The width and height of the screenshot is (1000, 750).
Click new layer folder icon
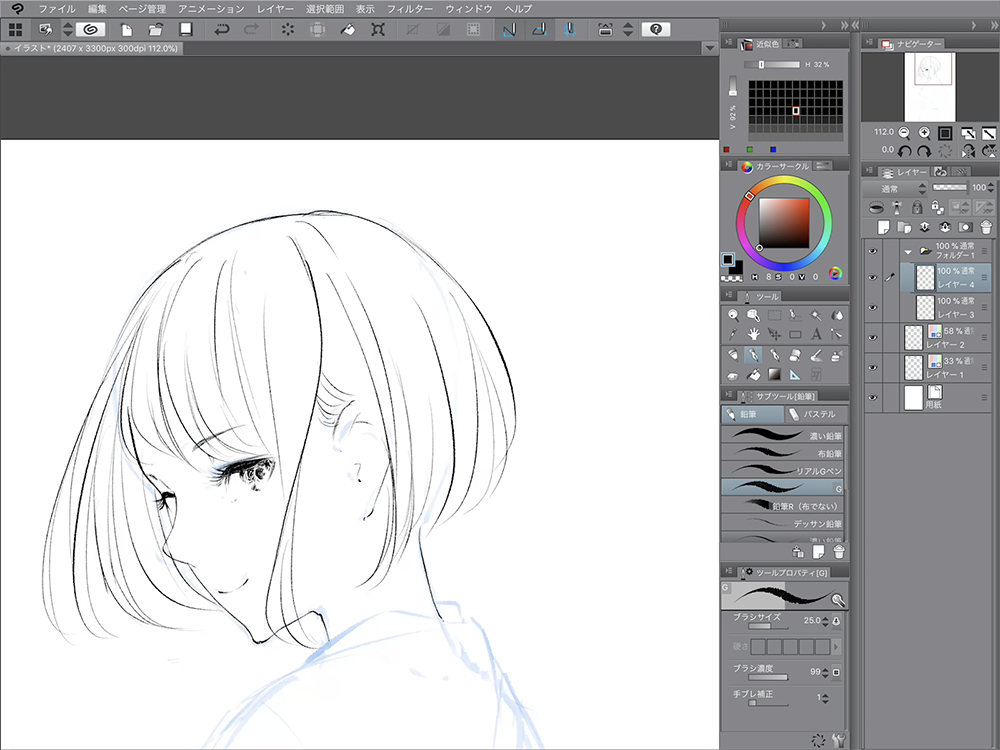[904, 227]
